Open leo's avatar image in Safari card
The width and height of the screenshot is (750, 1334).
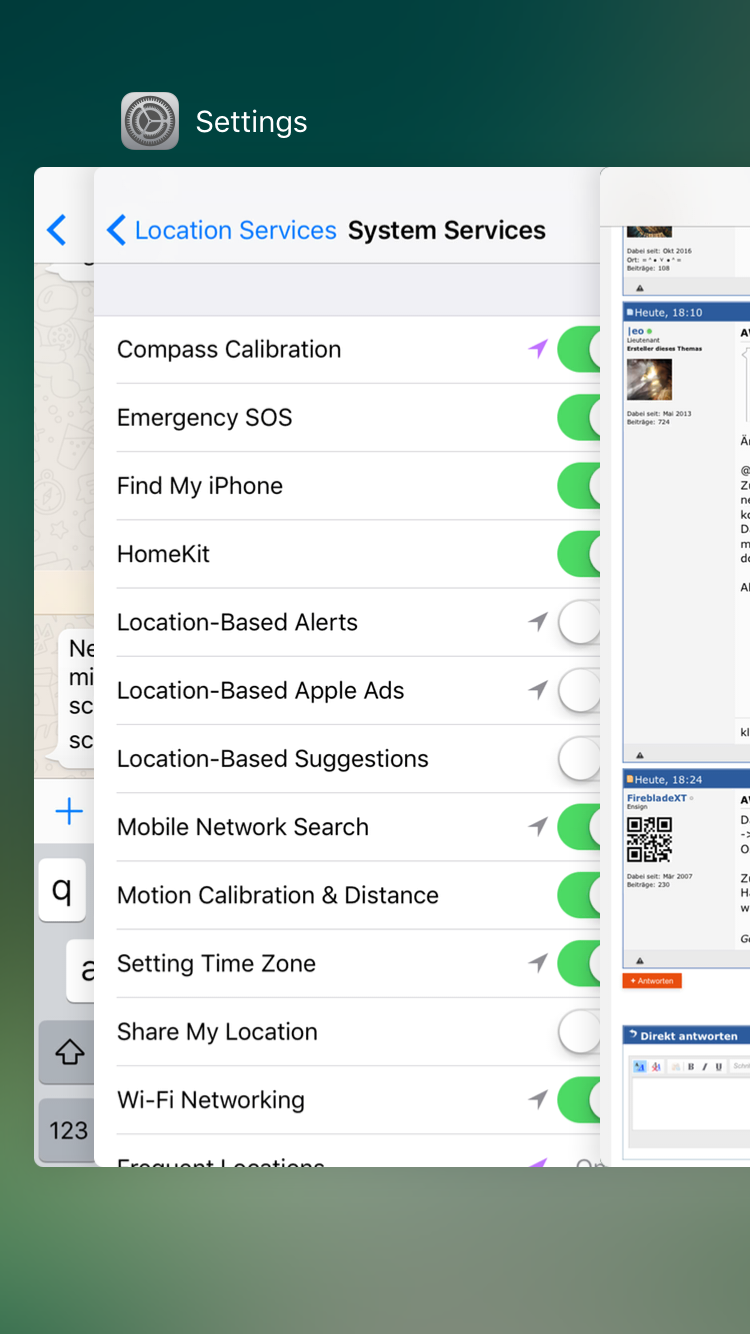click(649, 380)
